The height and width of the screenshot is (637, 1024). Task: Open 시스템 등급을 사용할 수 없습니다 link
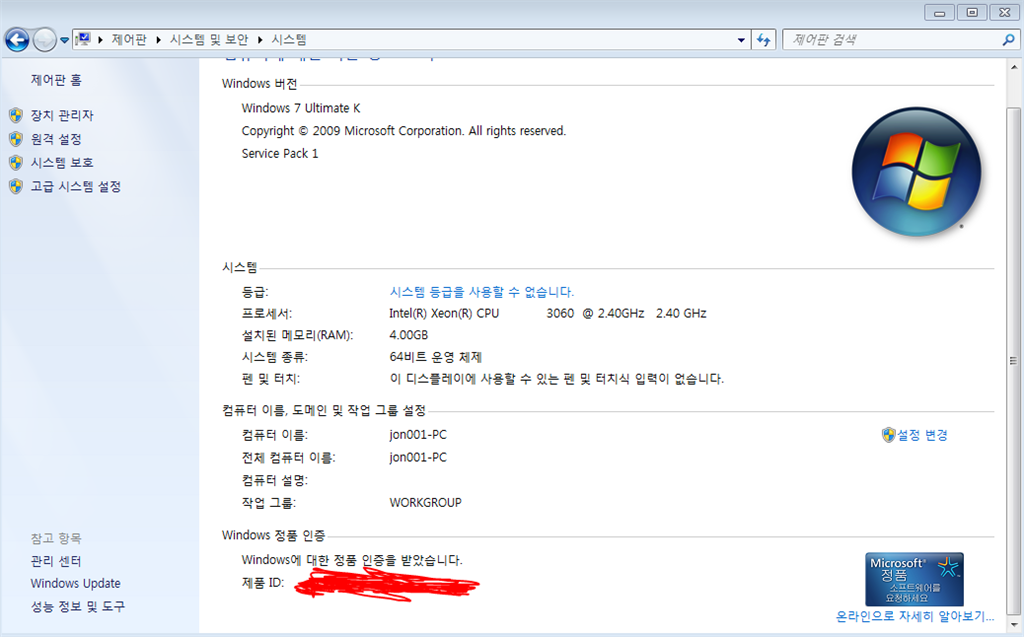coord(482,292)
